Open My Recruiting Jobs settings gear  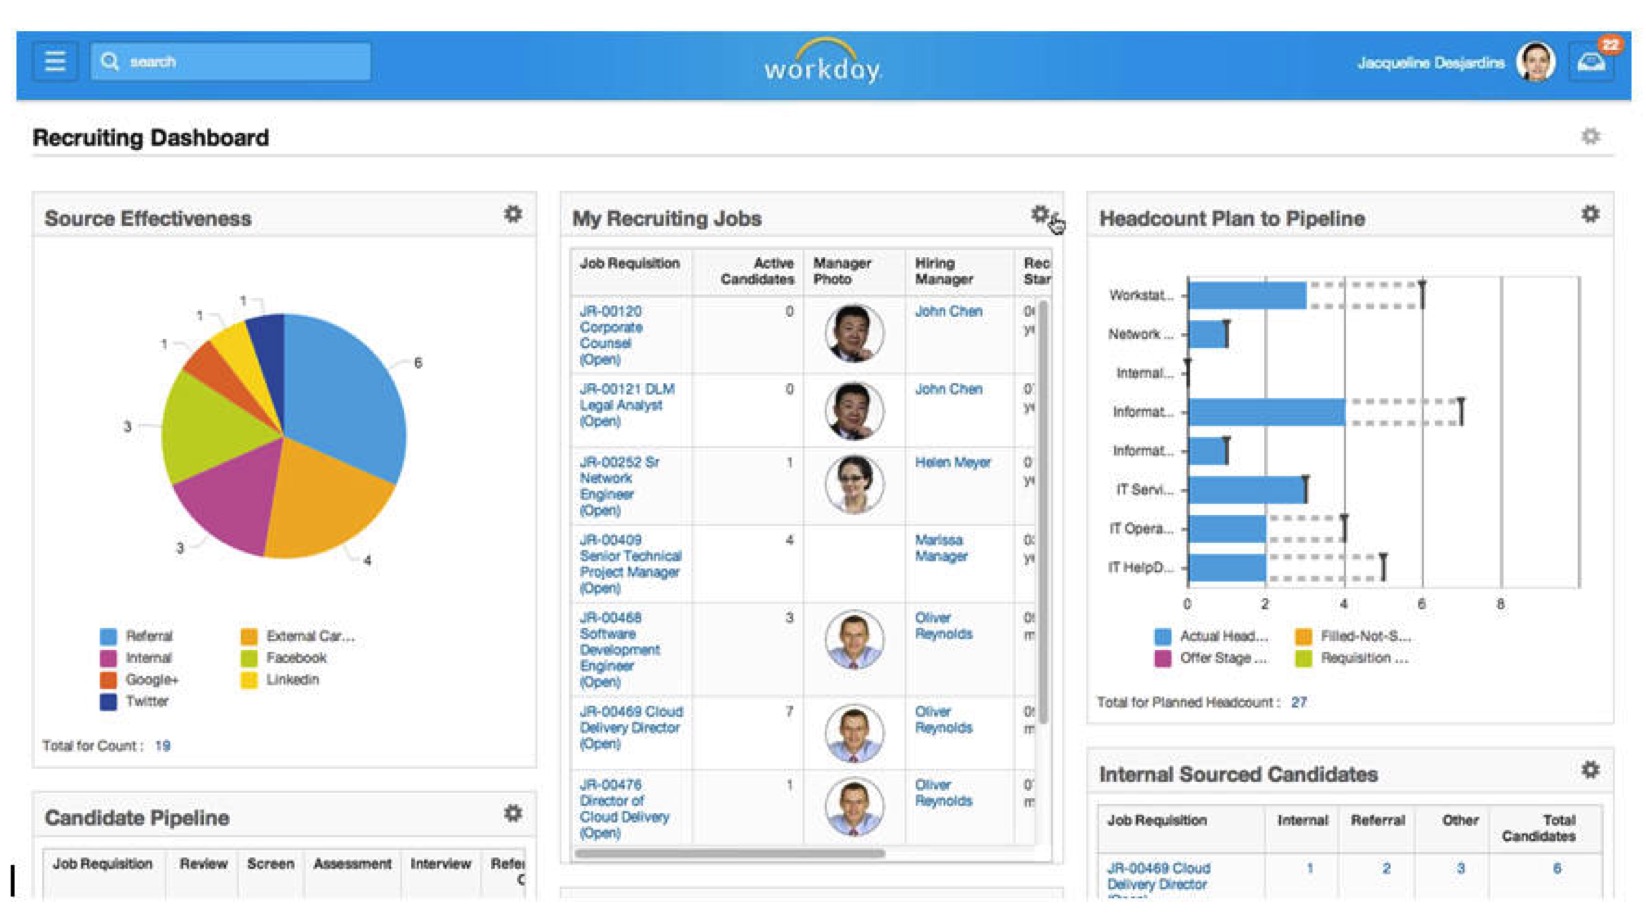1041,213
